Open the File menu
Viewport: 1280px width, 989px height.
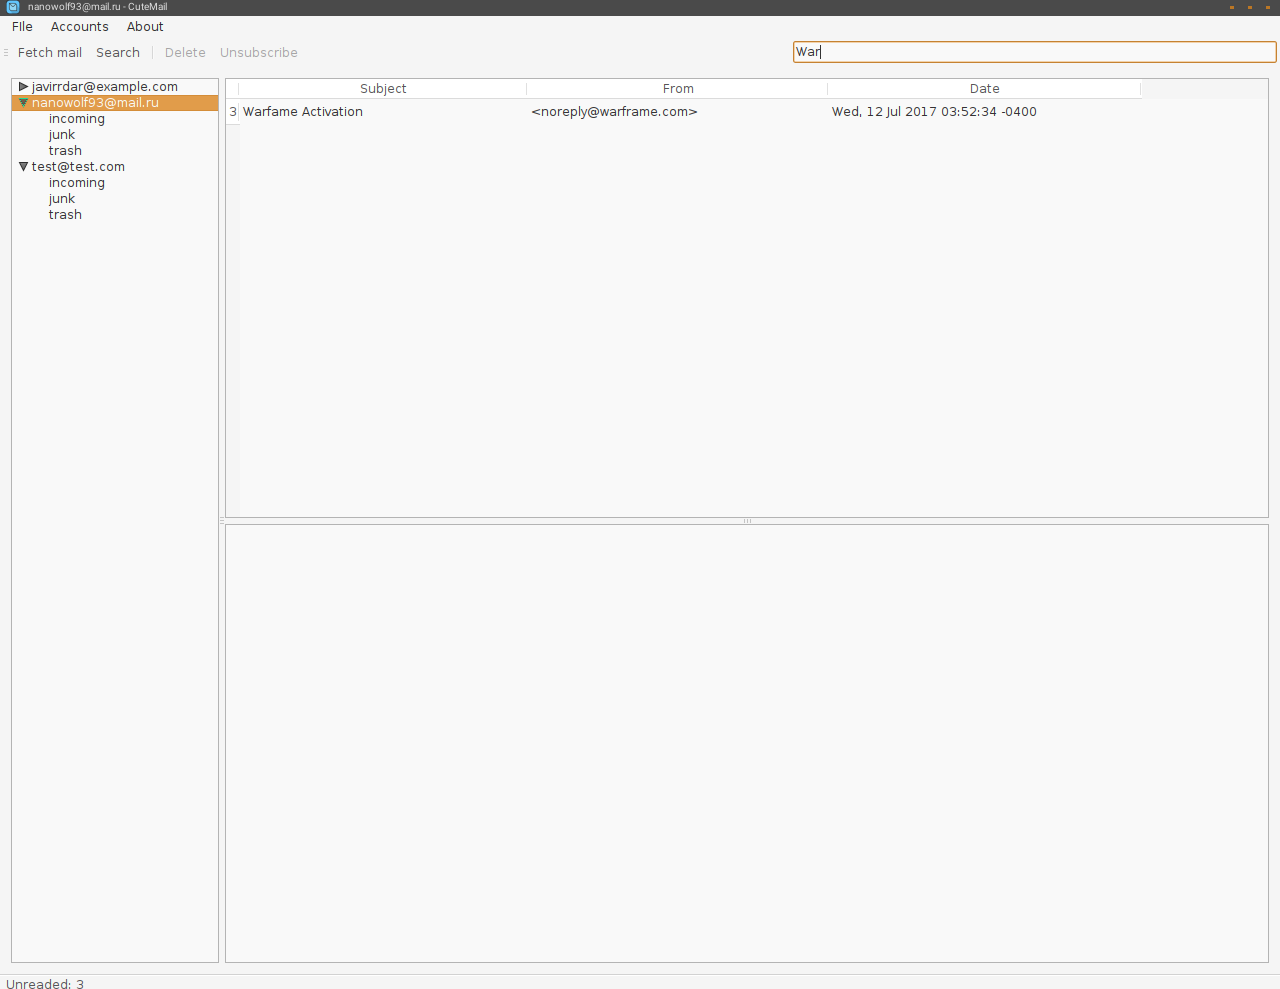pyautogui.click(x=22, y=27)
